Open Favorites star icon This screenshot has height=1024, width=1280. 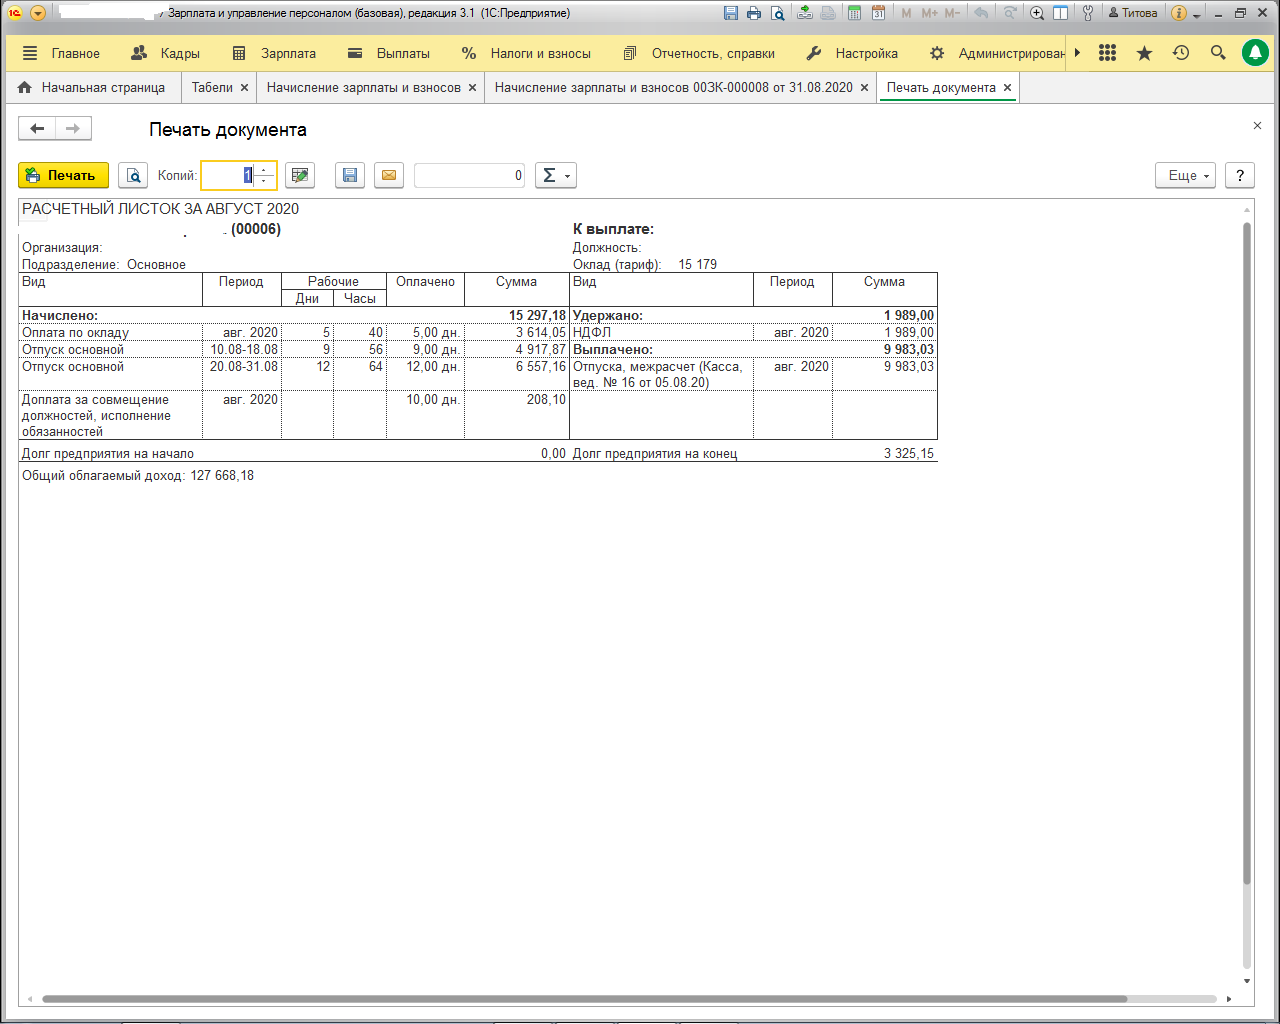[1144, 53]
